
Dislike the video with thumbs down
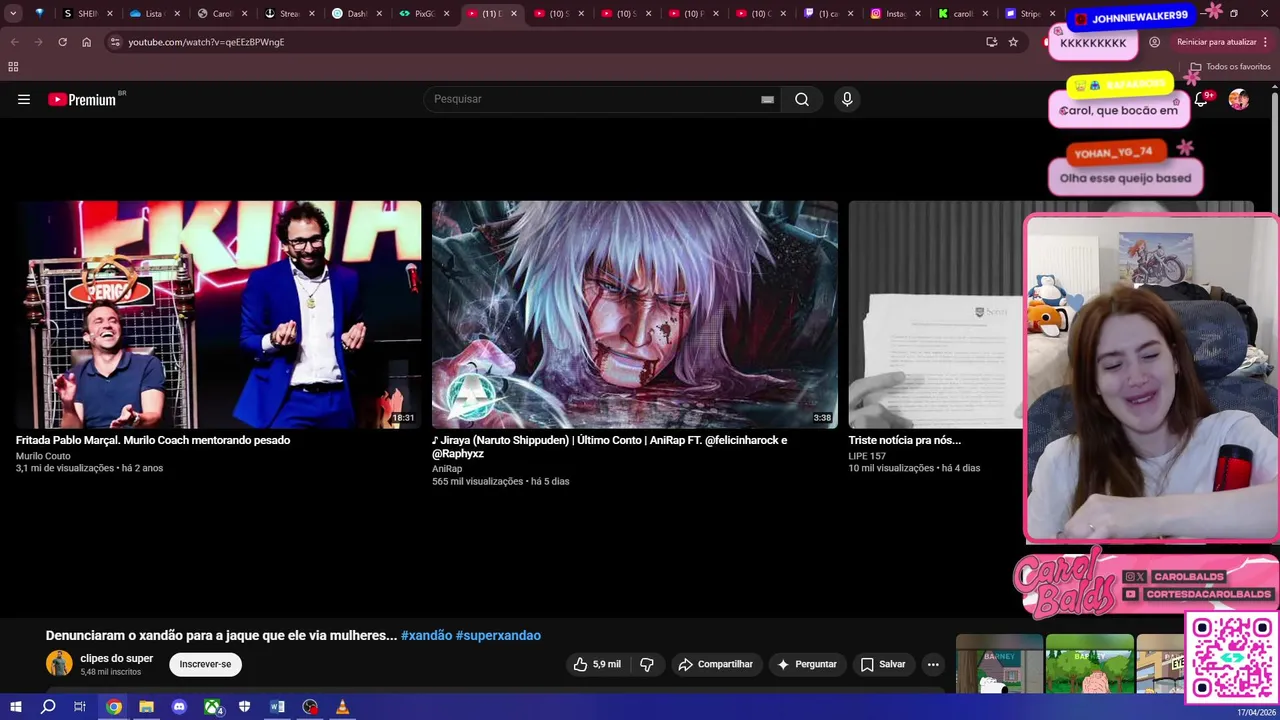click(647, 664)
